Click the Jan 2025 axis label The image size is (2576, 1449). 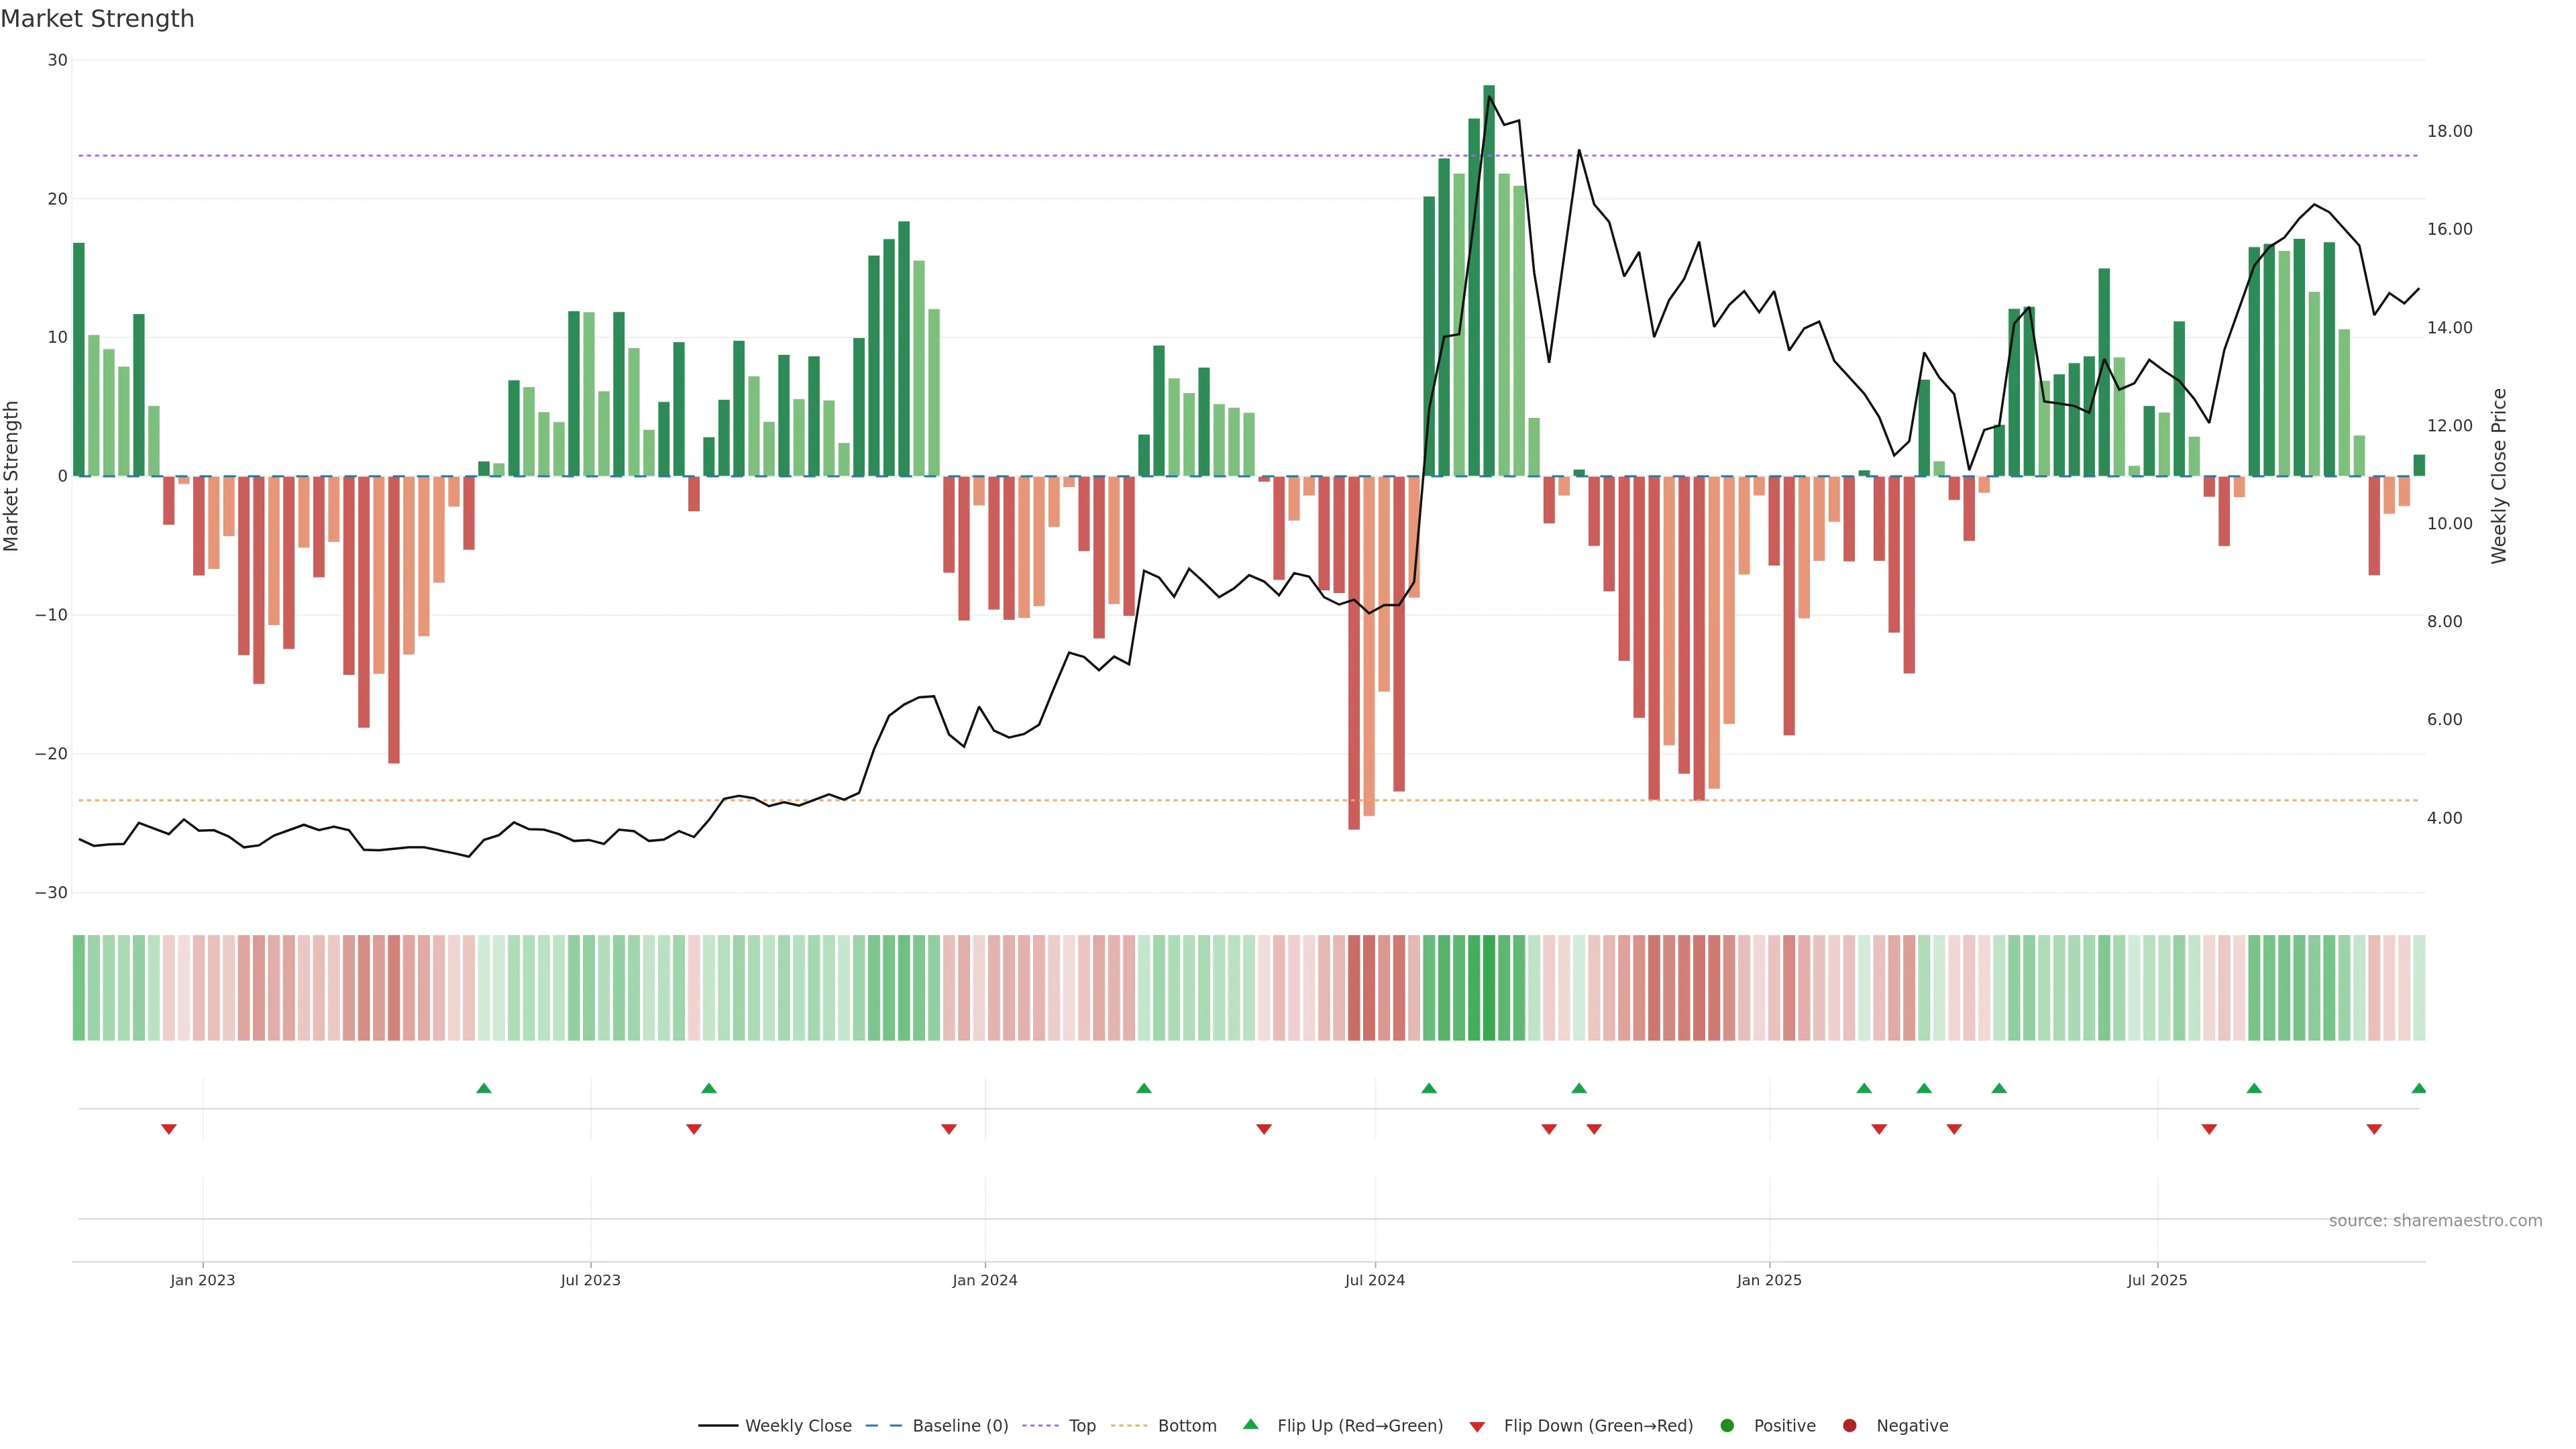[x=1769, y=1280]
